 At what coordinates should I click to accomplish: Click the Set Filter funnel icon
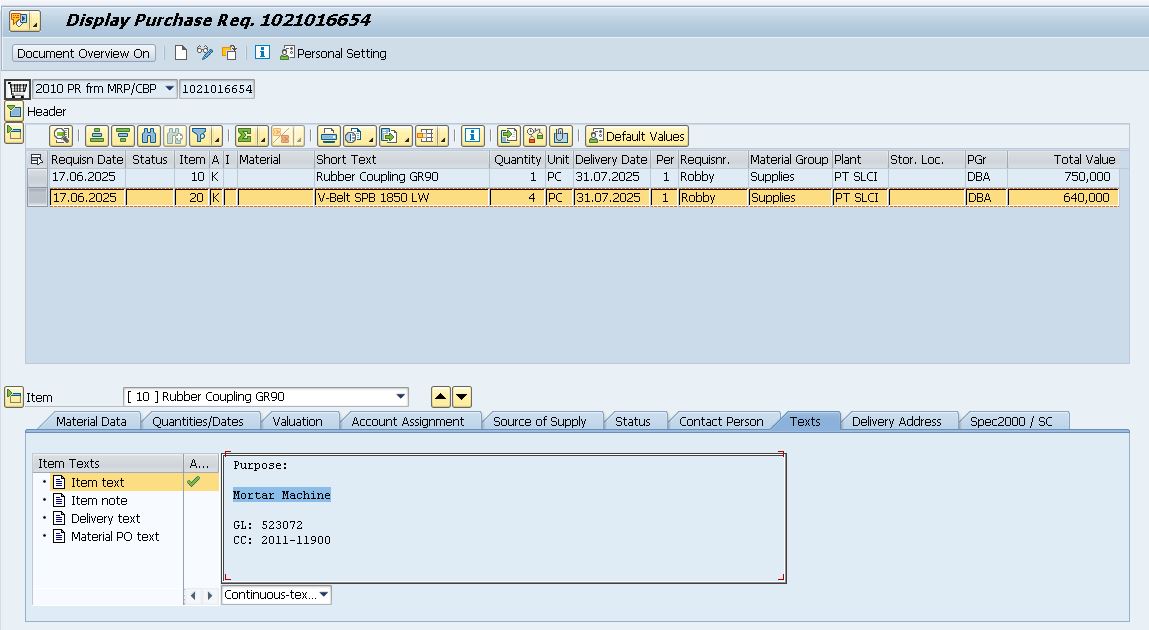(199, 136)
